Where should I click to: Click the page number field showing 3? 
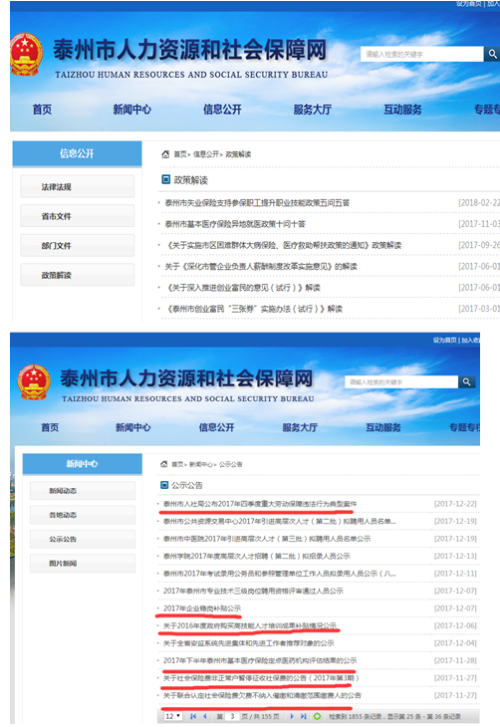(232, 716)
